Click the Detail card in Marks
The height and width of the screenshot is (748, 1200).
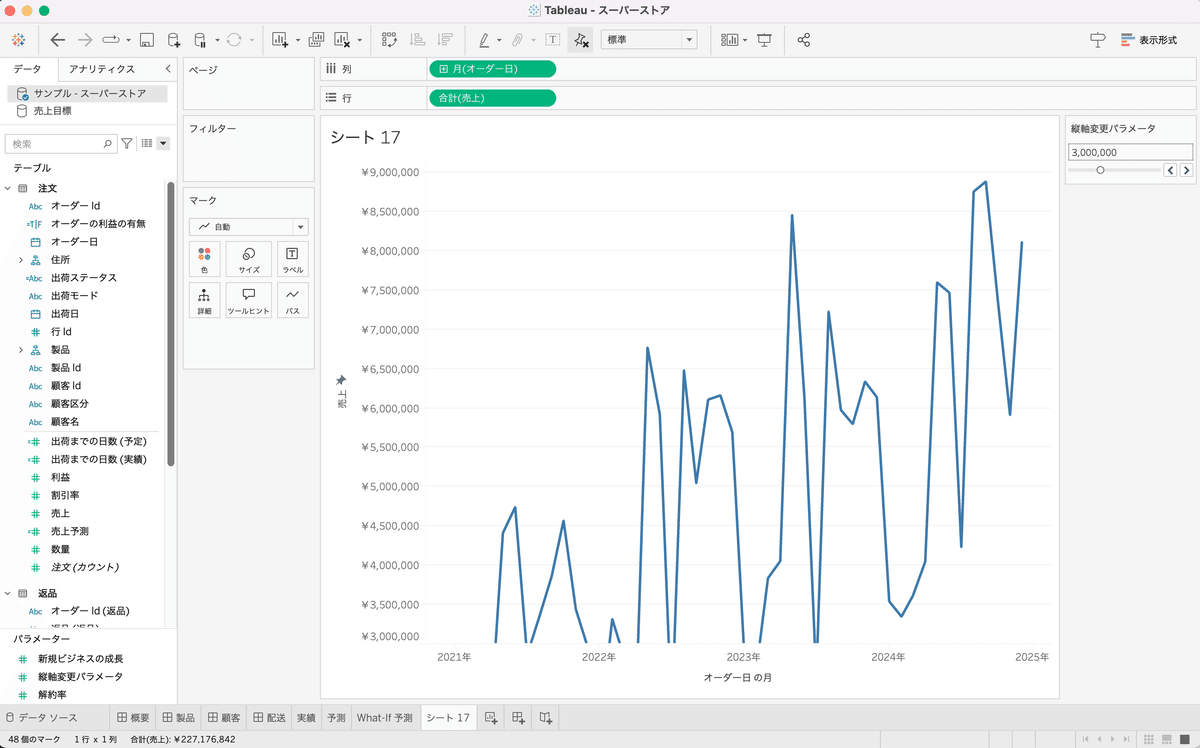click(204, 300)
